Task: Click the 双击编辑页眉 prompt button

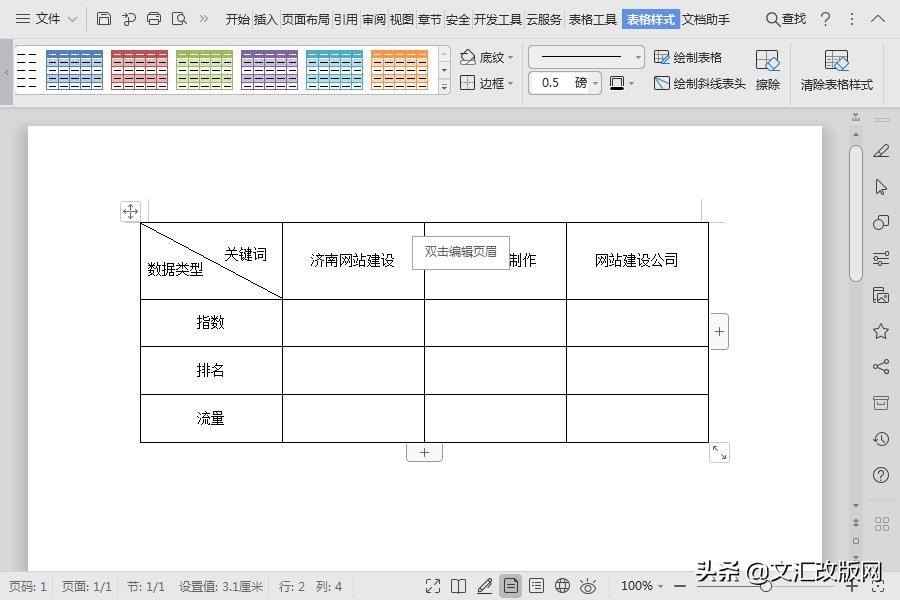Action: pyautogui.click(x=460, y=252)
